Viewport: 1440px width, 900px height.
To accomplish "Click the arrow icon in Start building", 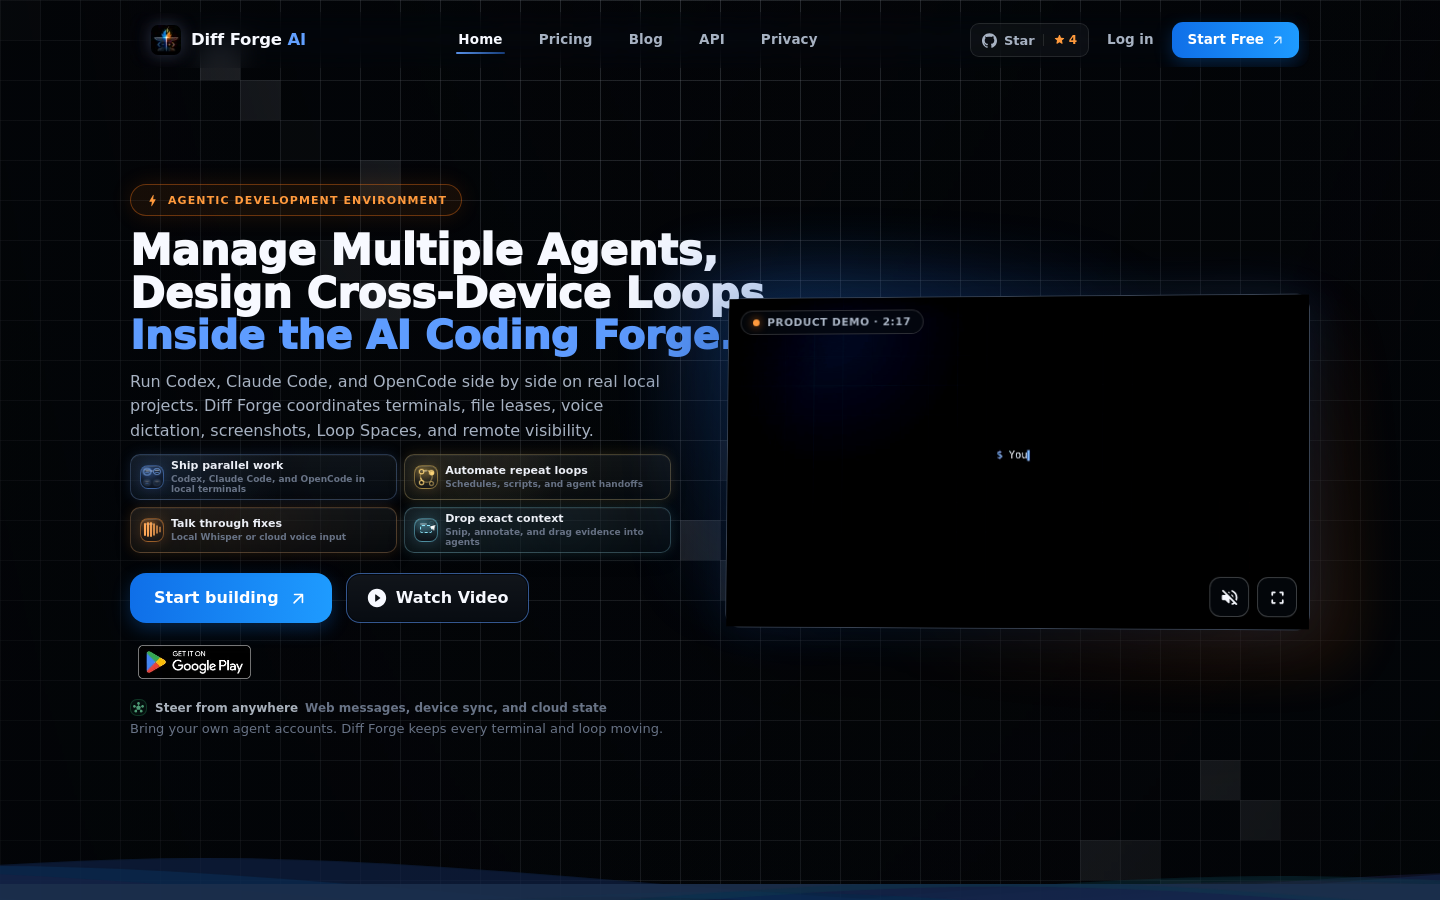I will 298,598.
